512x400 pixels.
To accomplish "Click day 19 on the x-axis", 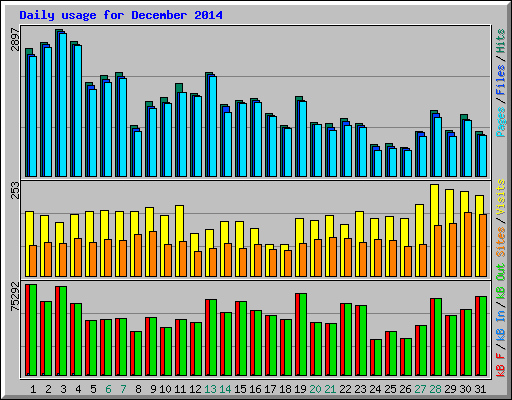I will tap(300, 389).
